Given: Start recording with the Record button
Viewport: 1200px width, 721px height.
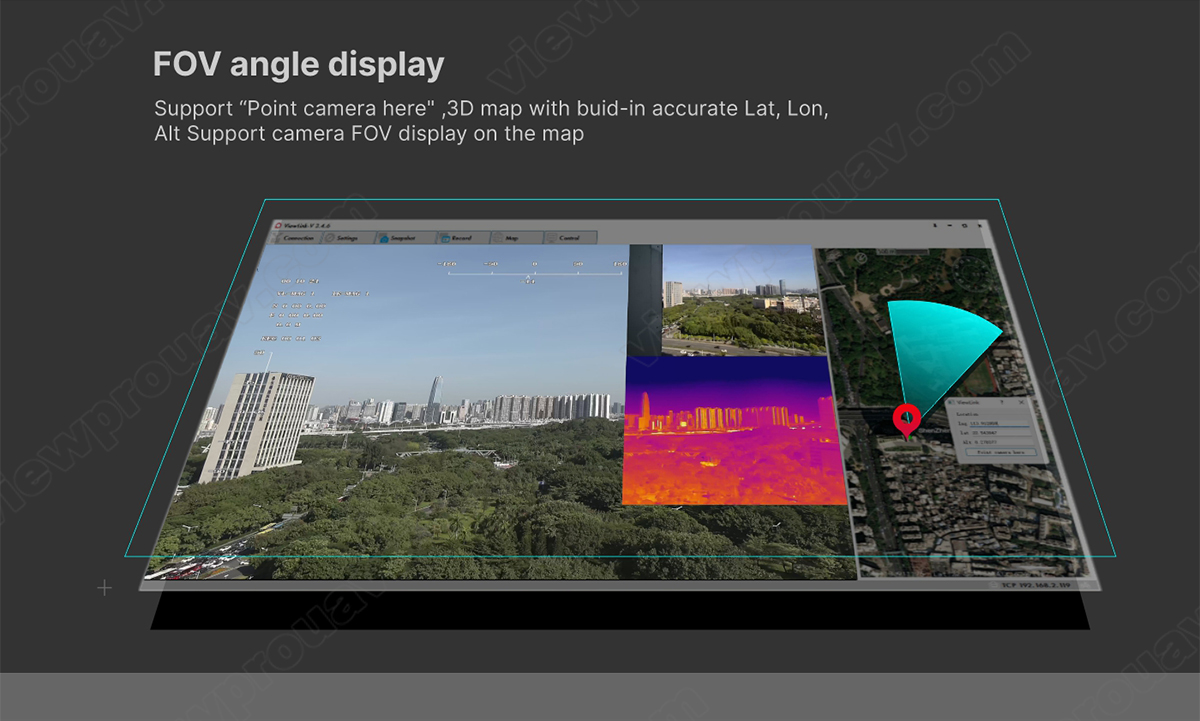Looking at the screenshot, I should (461, 238).
